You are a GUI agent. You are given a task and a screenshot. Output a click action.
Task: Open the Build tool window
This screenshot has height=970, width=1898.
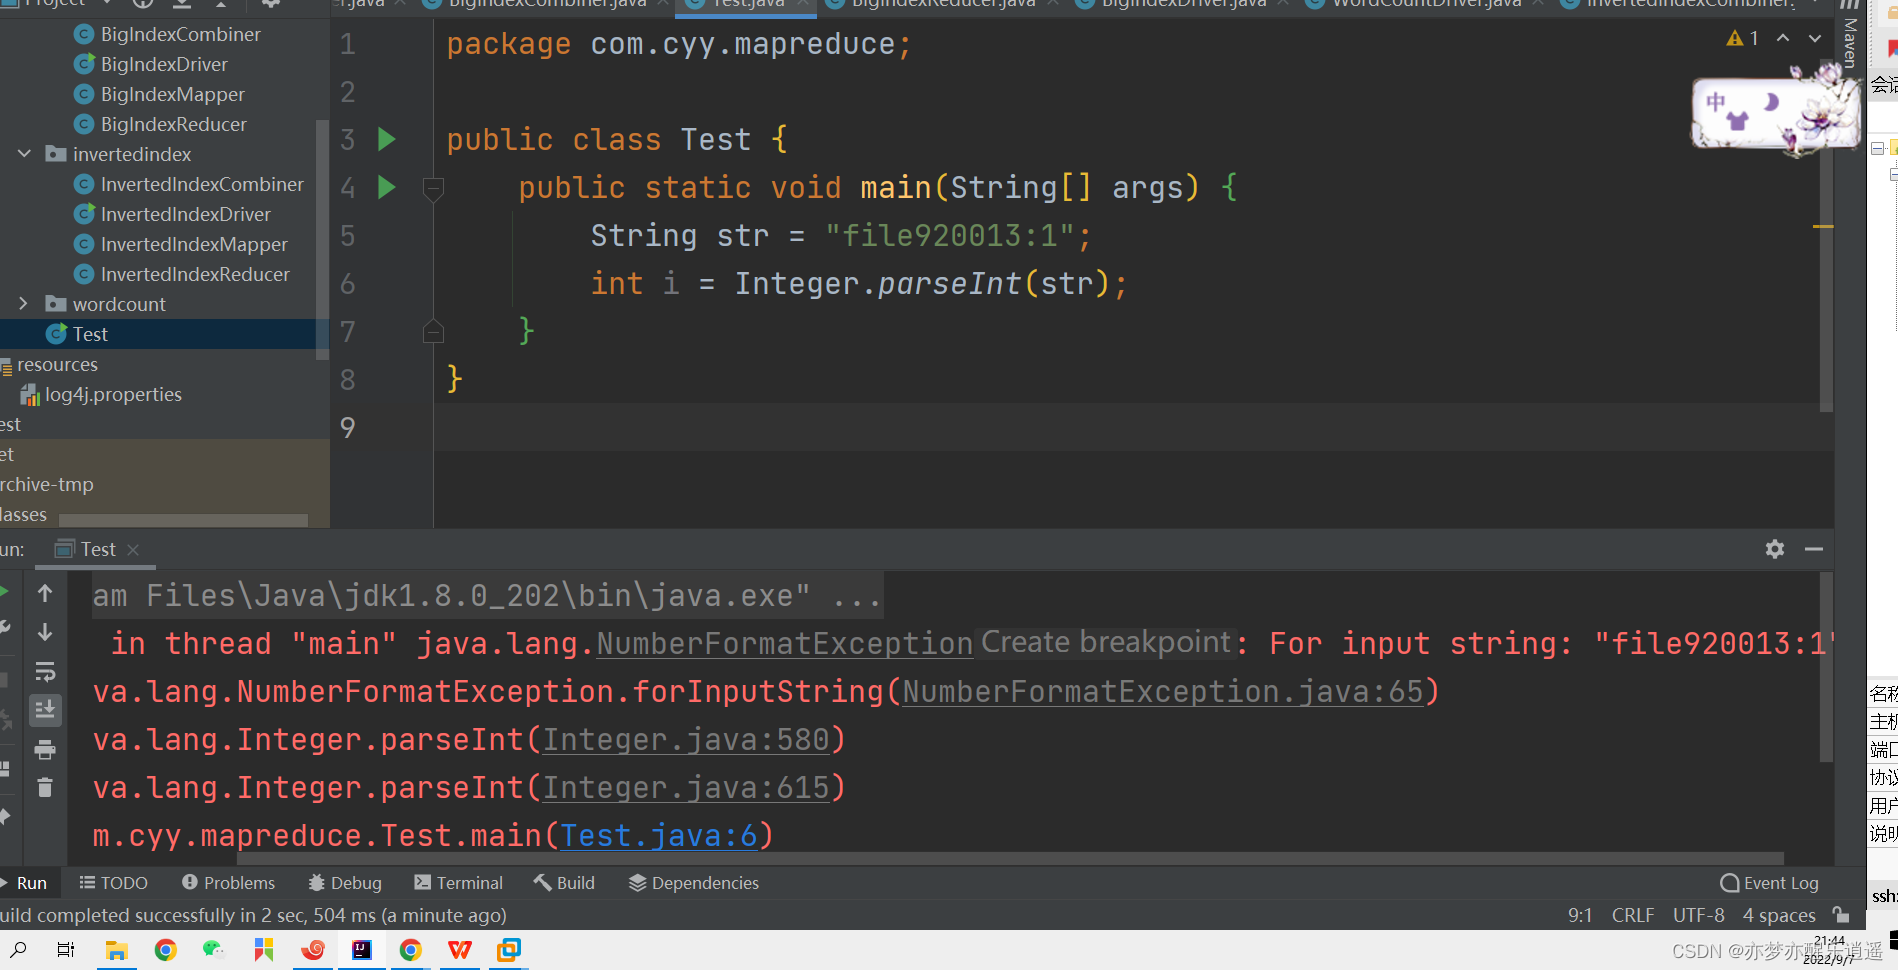564,883
